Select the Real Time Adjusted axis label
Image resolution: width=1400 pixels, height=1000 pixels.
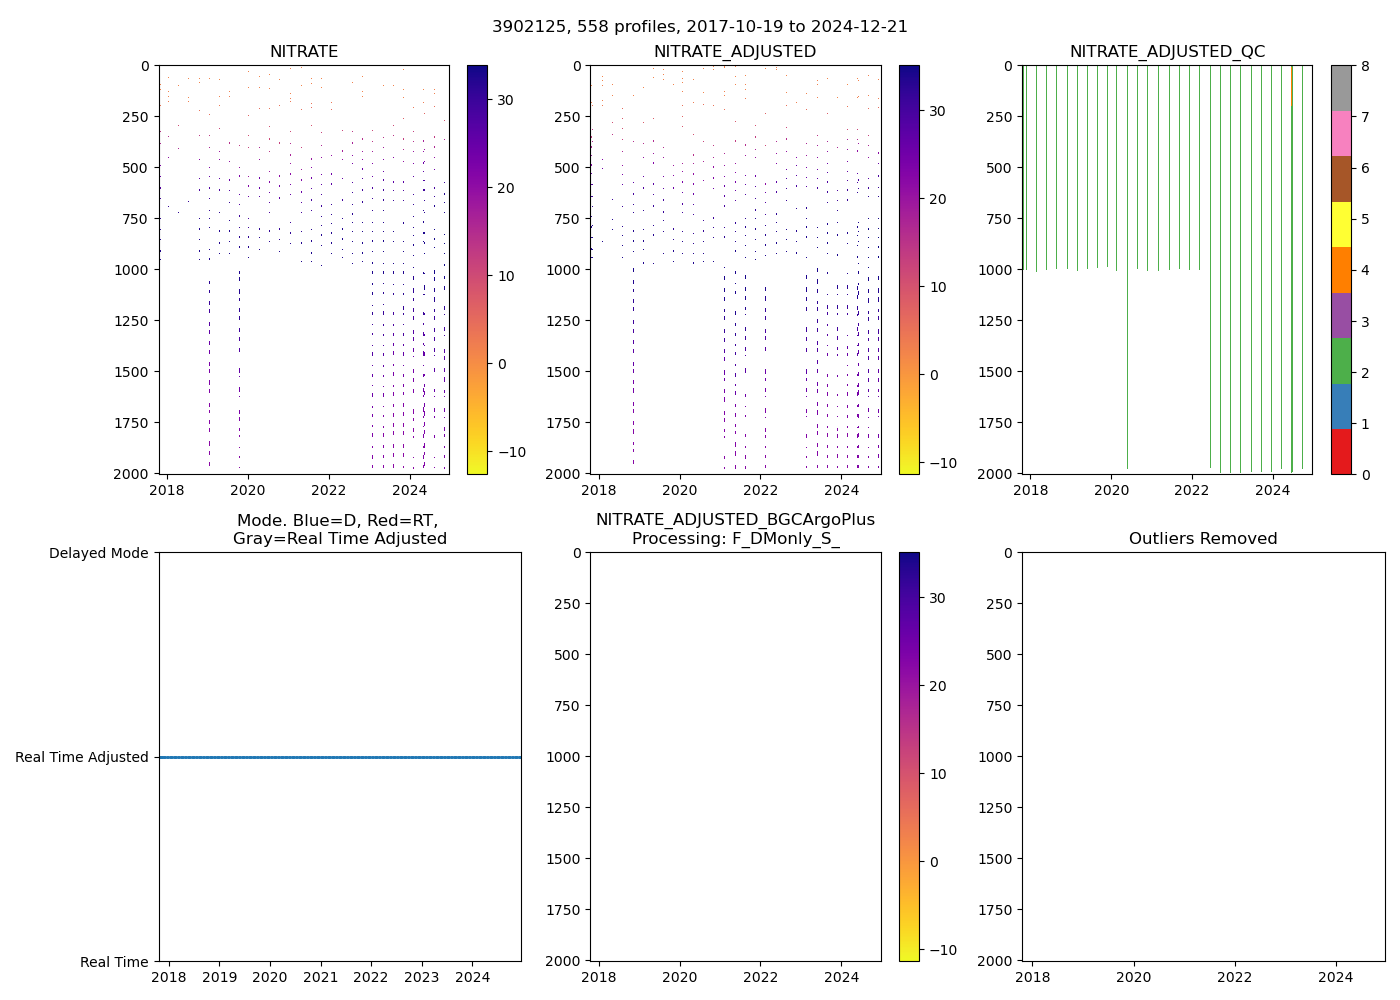(82, 757)
